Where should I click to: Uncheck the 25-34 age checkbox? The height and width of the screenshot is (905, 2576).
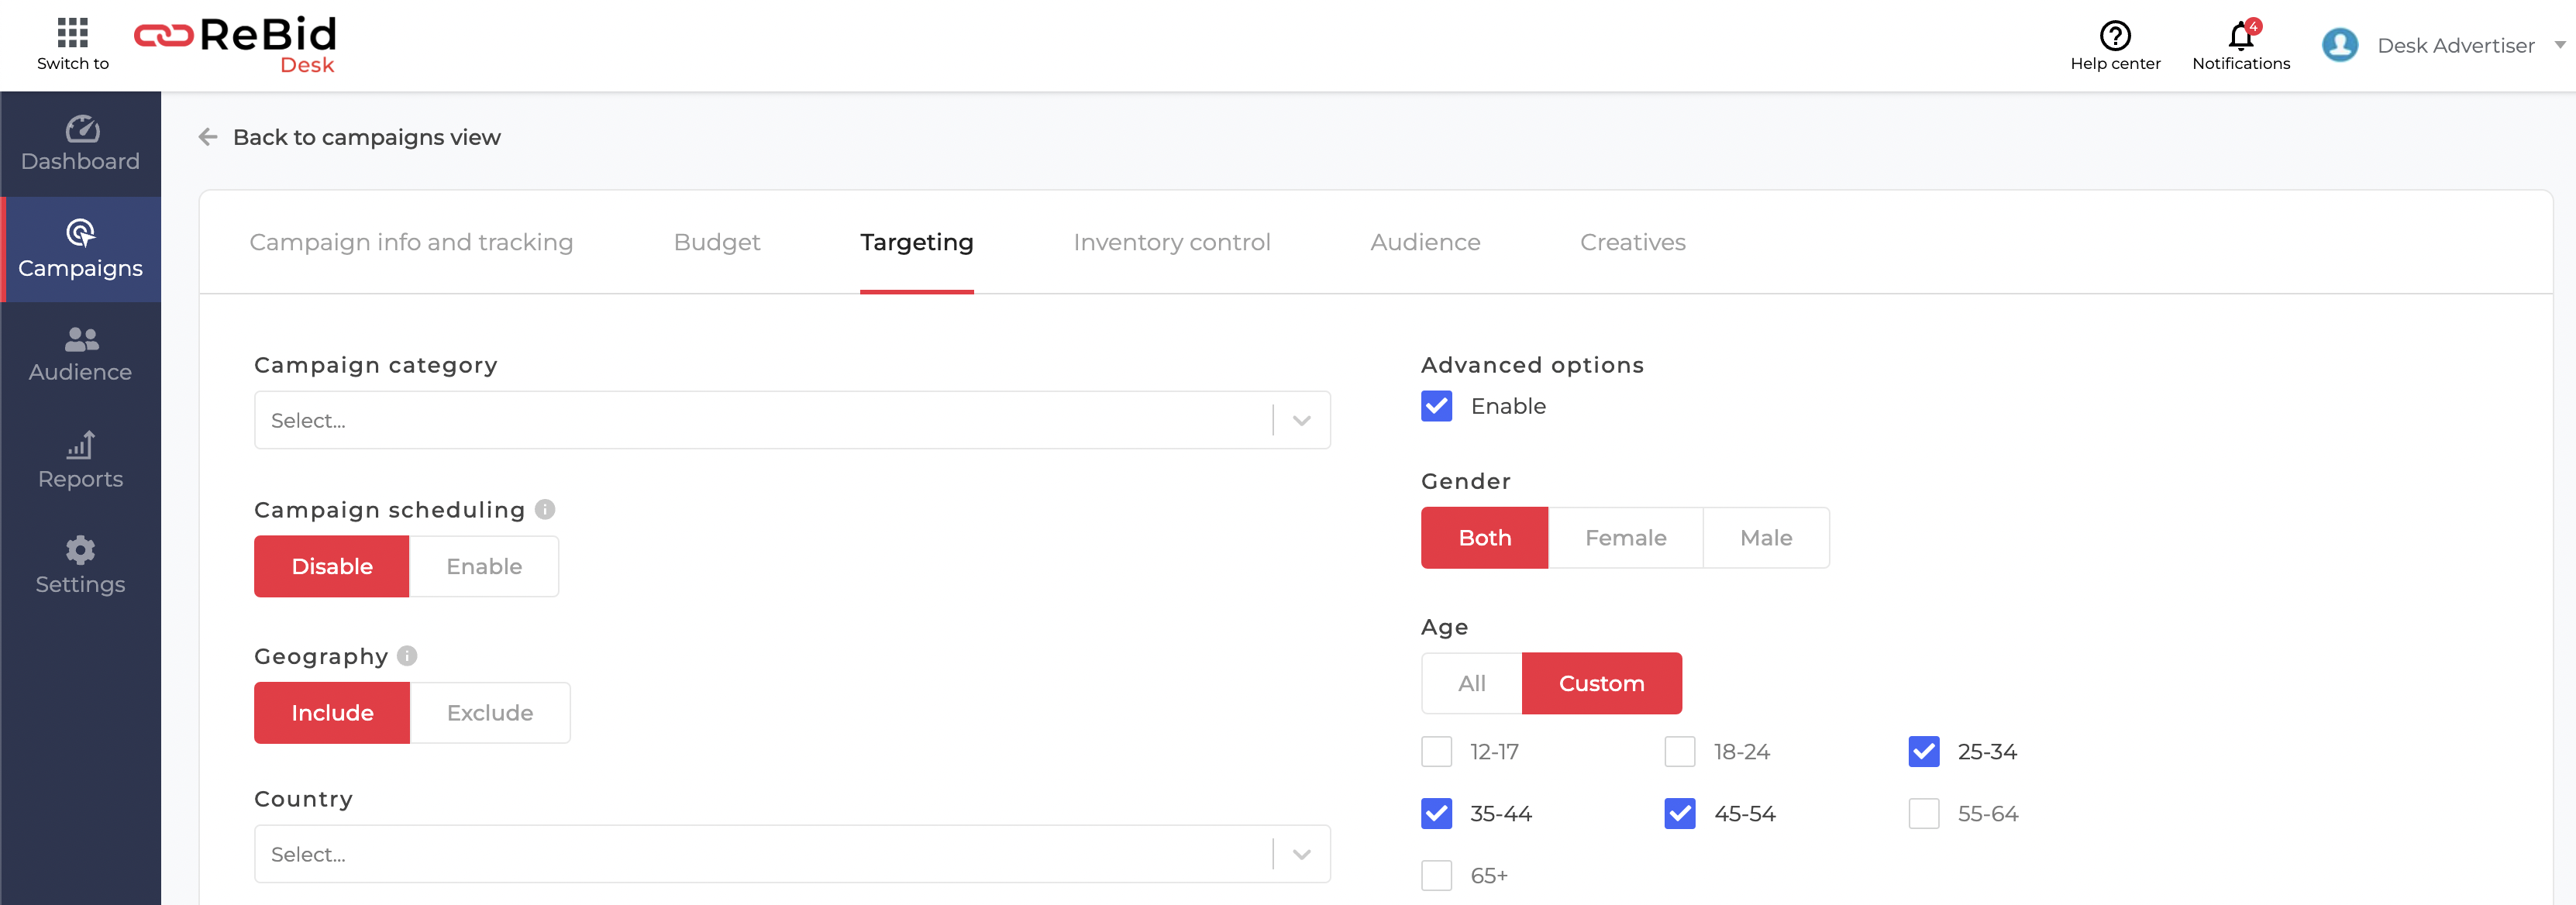(x=1924, y=751)
